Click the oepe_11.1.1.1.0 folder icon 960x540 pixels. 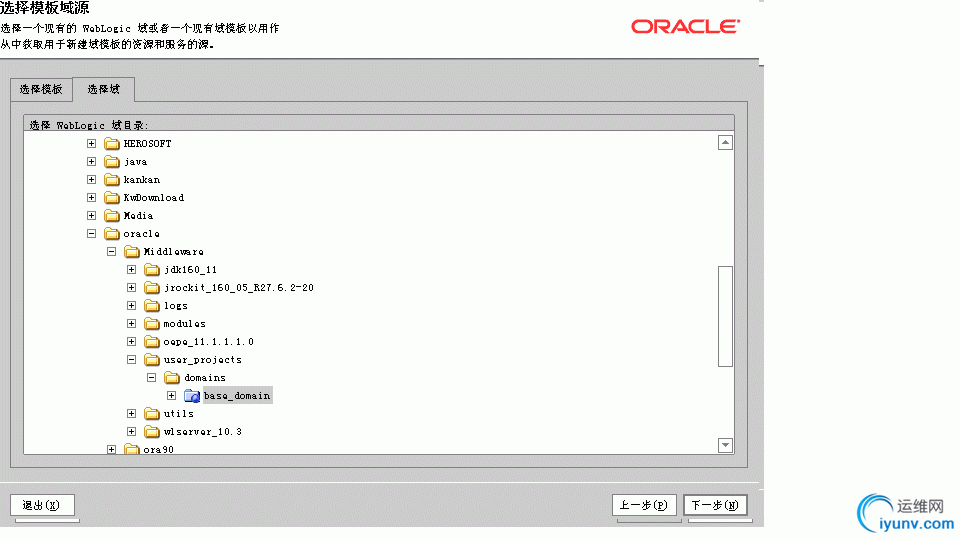(152, 342)
